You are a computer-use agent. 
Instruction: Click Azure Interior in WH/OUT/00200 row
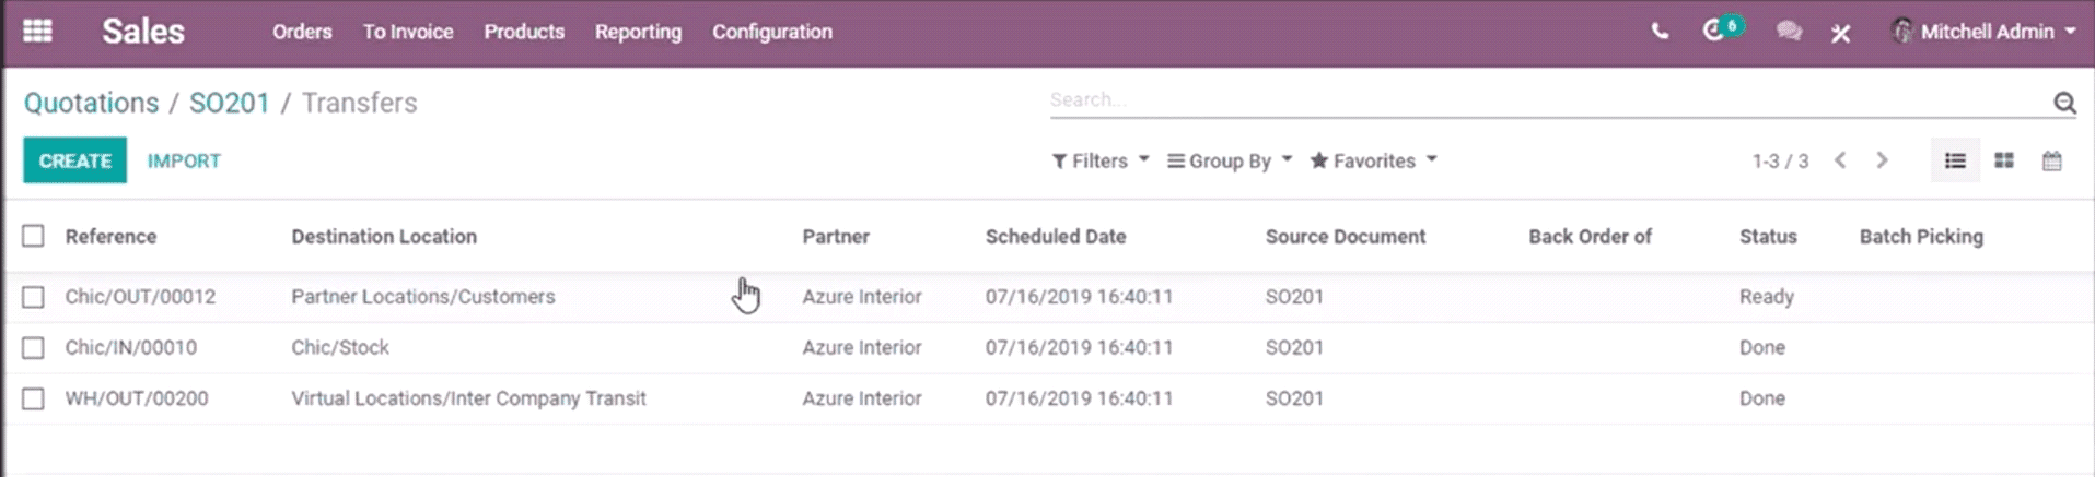862,399
